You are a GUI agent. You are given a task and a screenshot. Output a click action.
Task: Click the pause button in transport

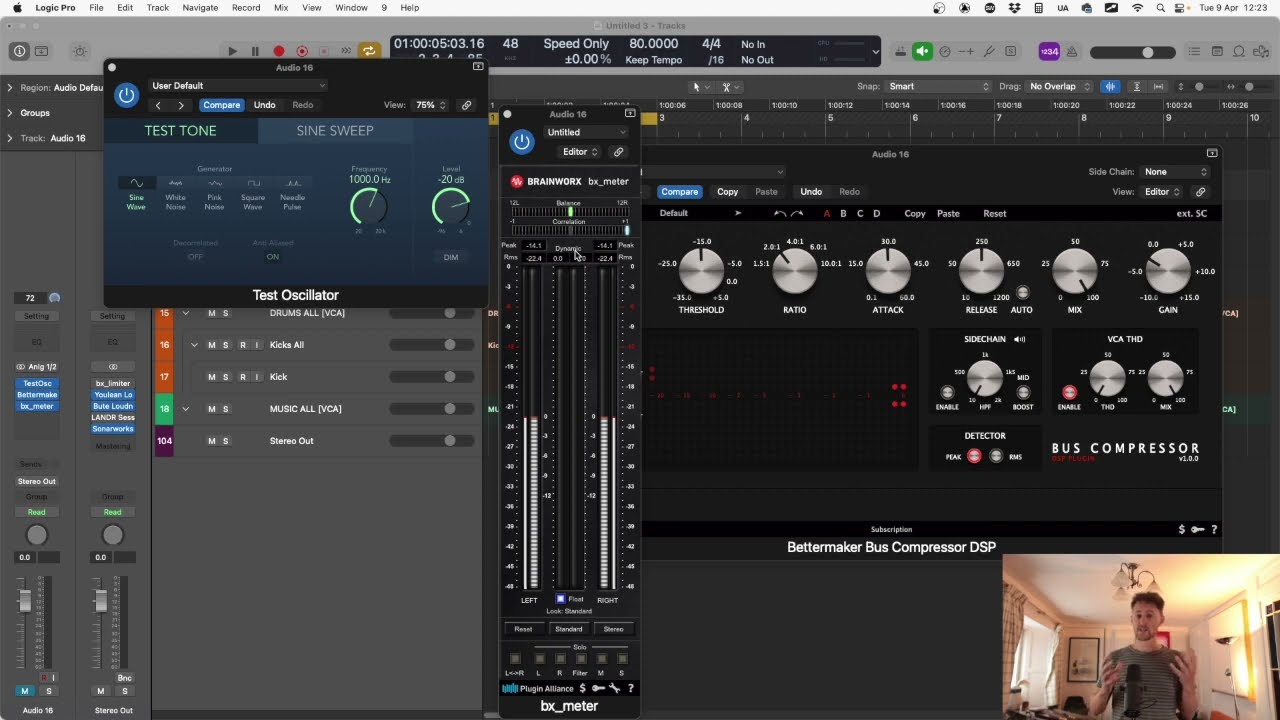coord(255,51)
